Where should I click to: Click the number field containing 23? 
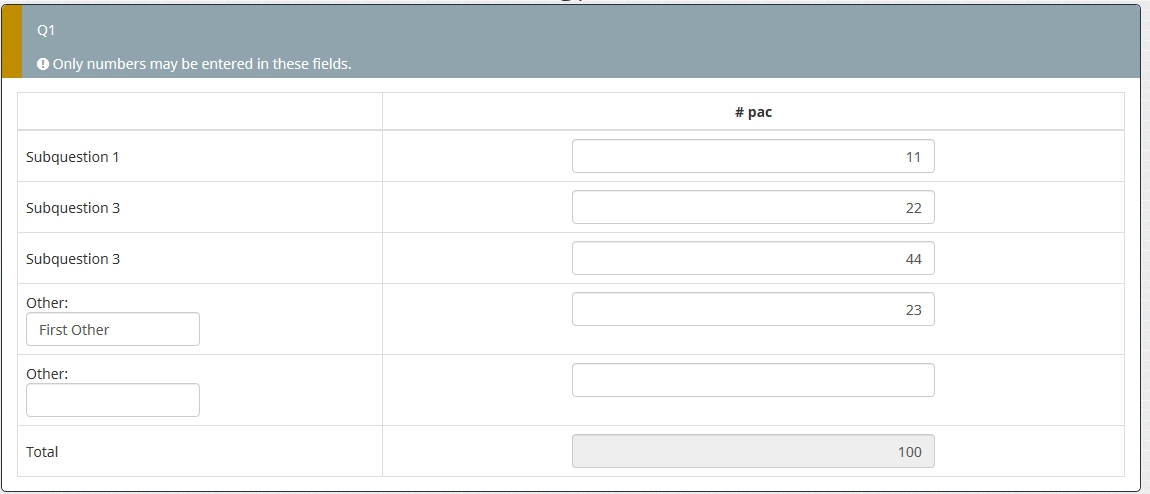[753, 310]
